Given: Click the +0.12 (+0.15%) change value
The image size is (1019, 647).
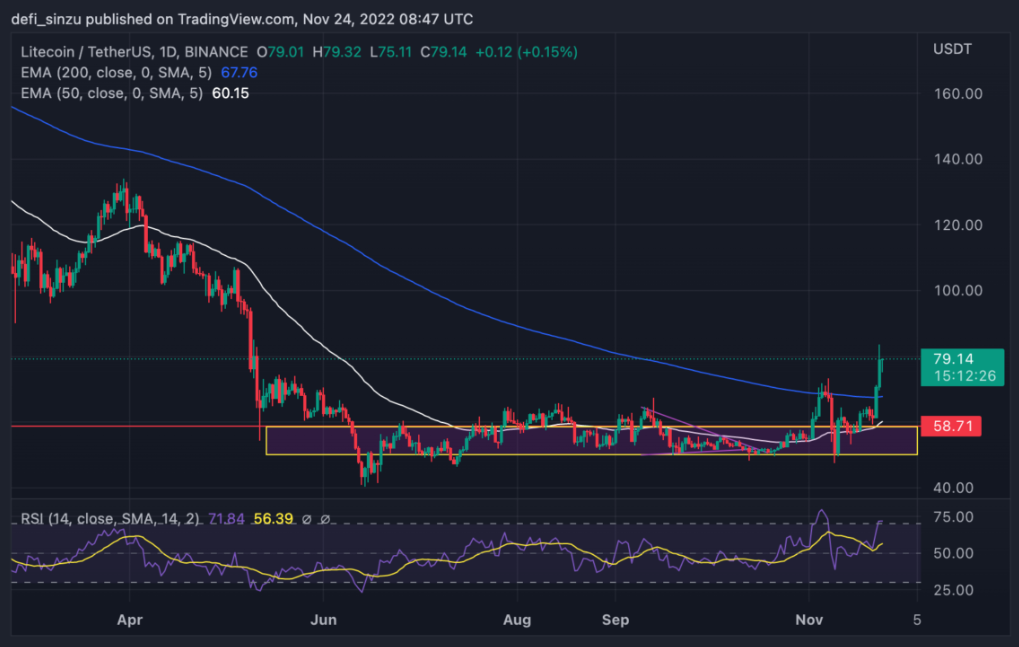Looking at the screenshot, I should point(526,52).
